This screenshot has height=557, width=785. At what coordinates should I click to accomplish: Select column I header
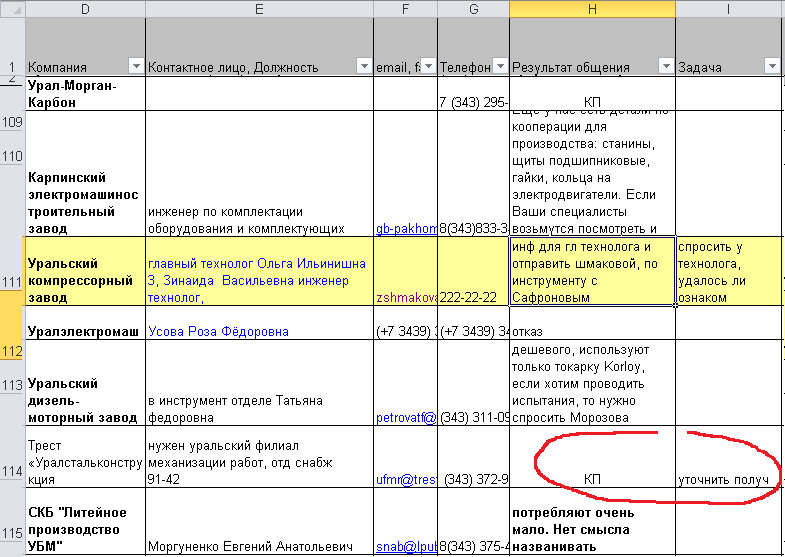click(728, 9)
